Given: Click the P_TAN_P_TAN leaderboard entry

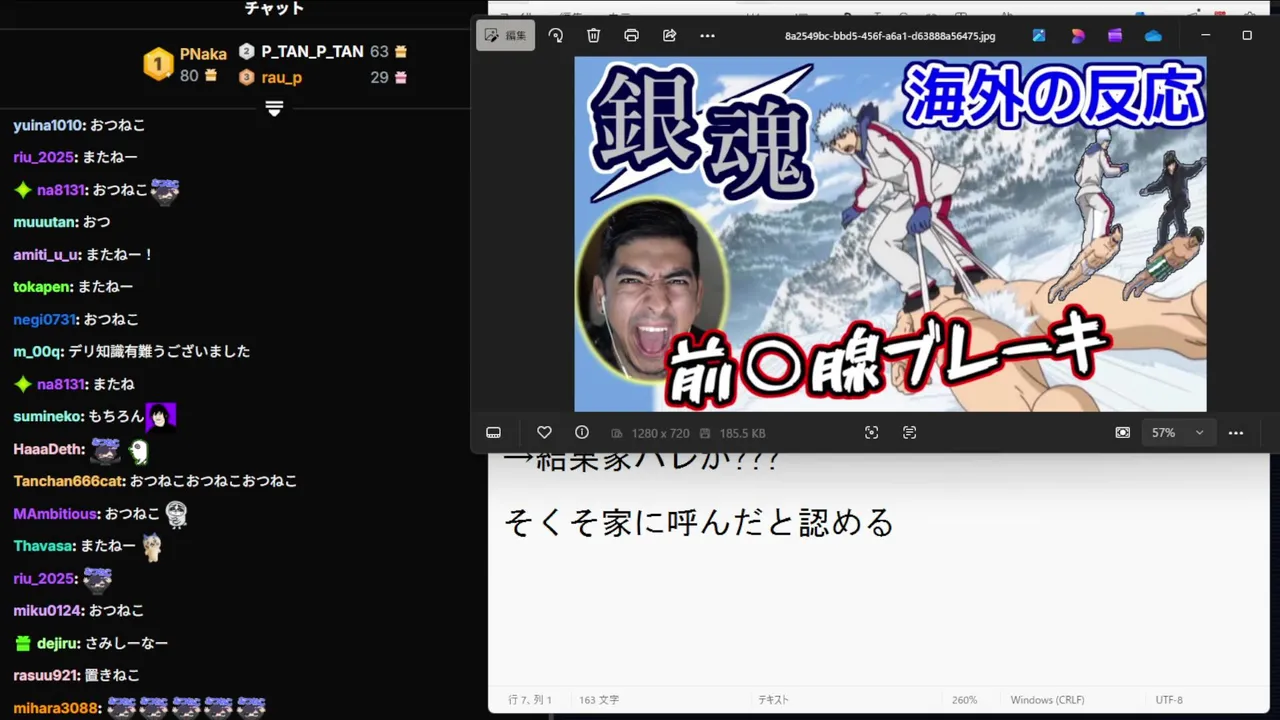Looking at the screenshot, I should click(312, 52).
